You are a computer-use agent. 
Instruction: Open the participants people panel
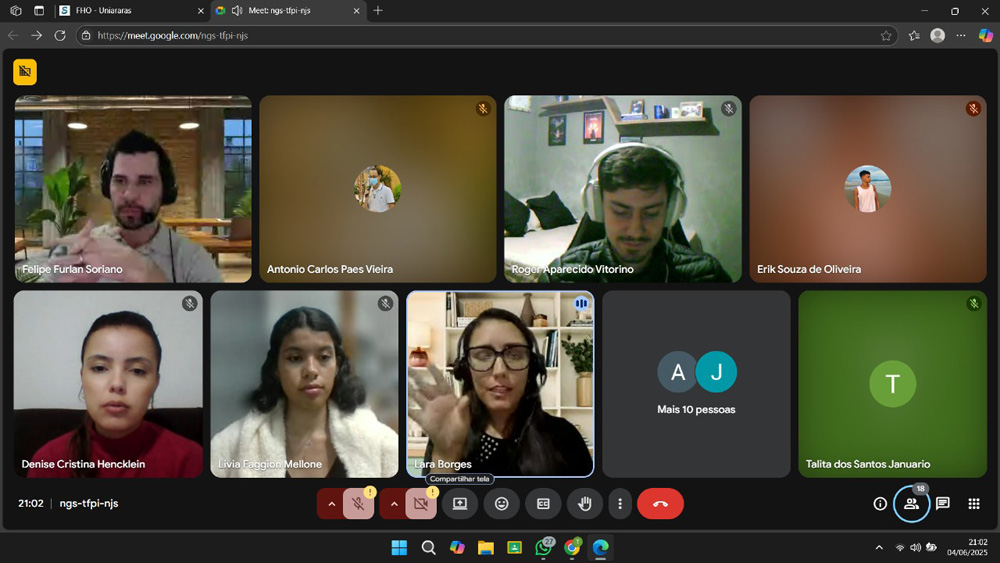[x=911, y=504]
